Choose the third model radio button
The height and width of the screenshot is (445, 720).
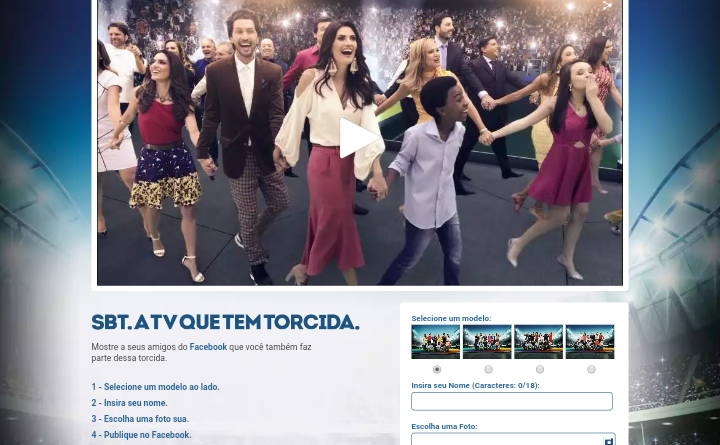[540, 370]
